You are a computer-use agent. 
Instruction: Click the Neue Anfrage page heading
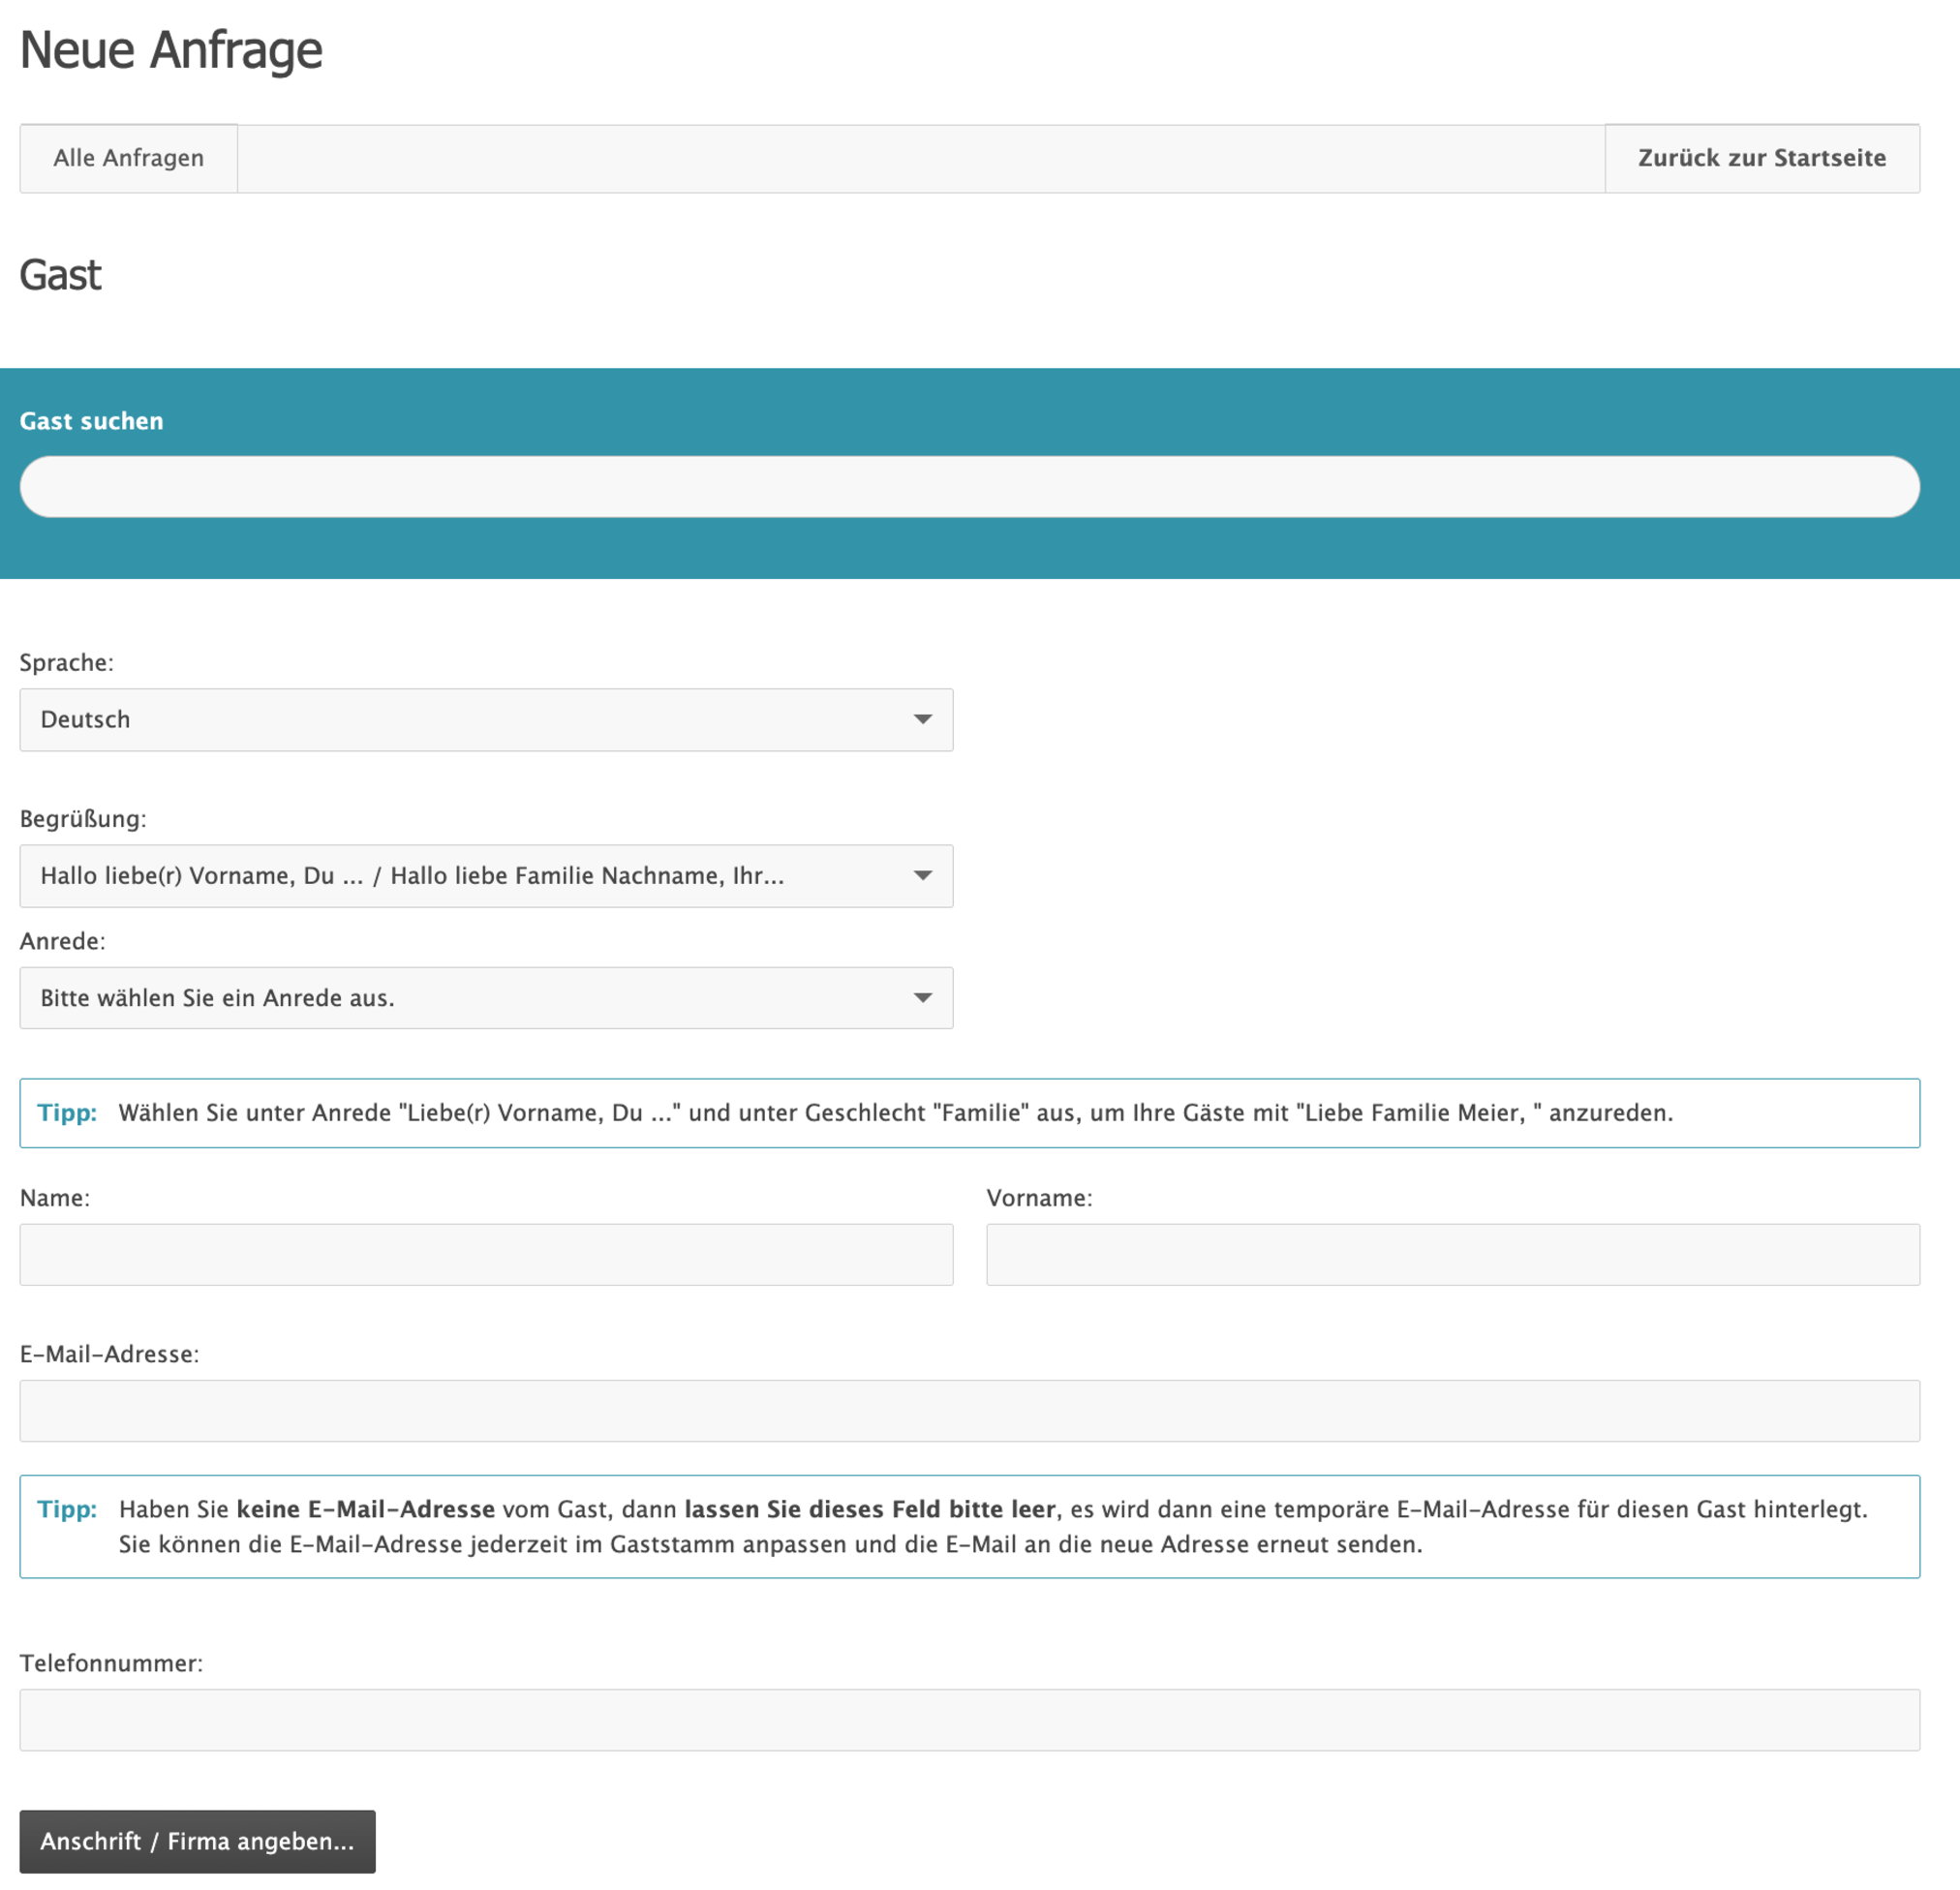coord(171,50)
